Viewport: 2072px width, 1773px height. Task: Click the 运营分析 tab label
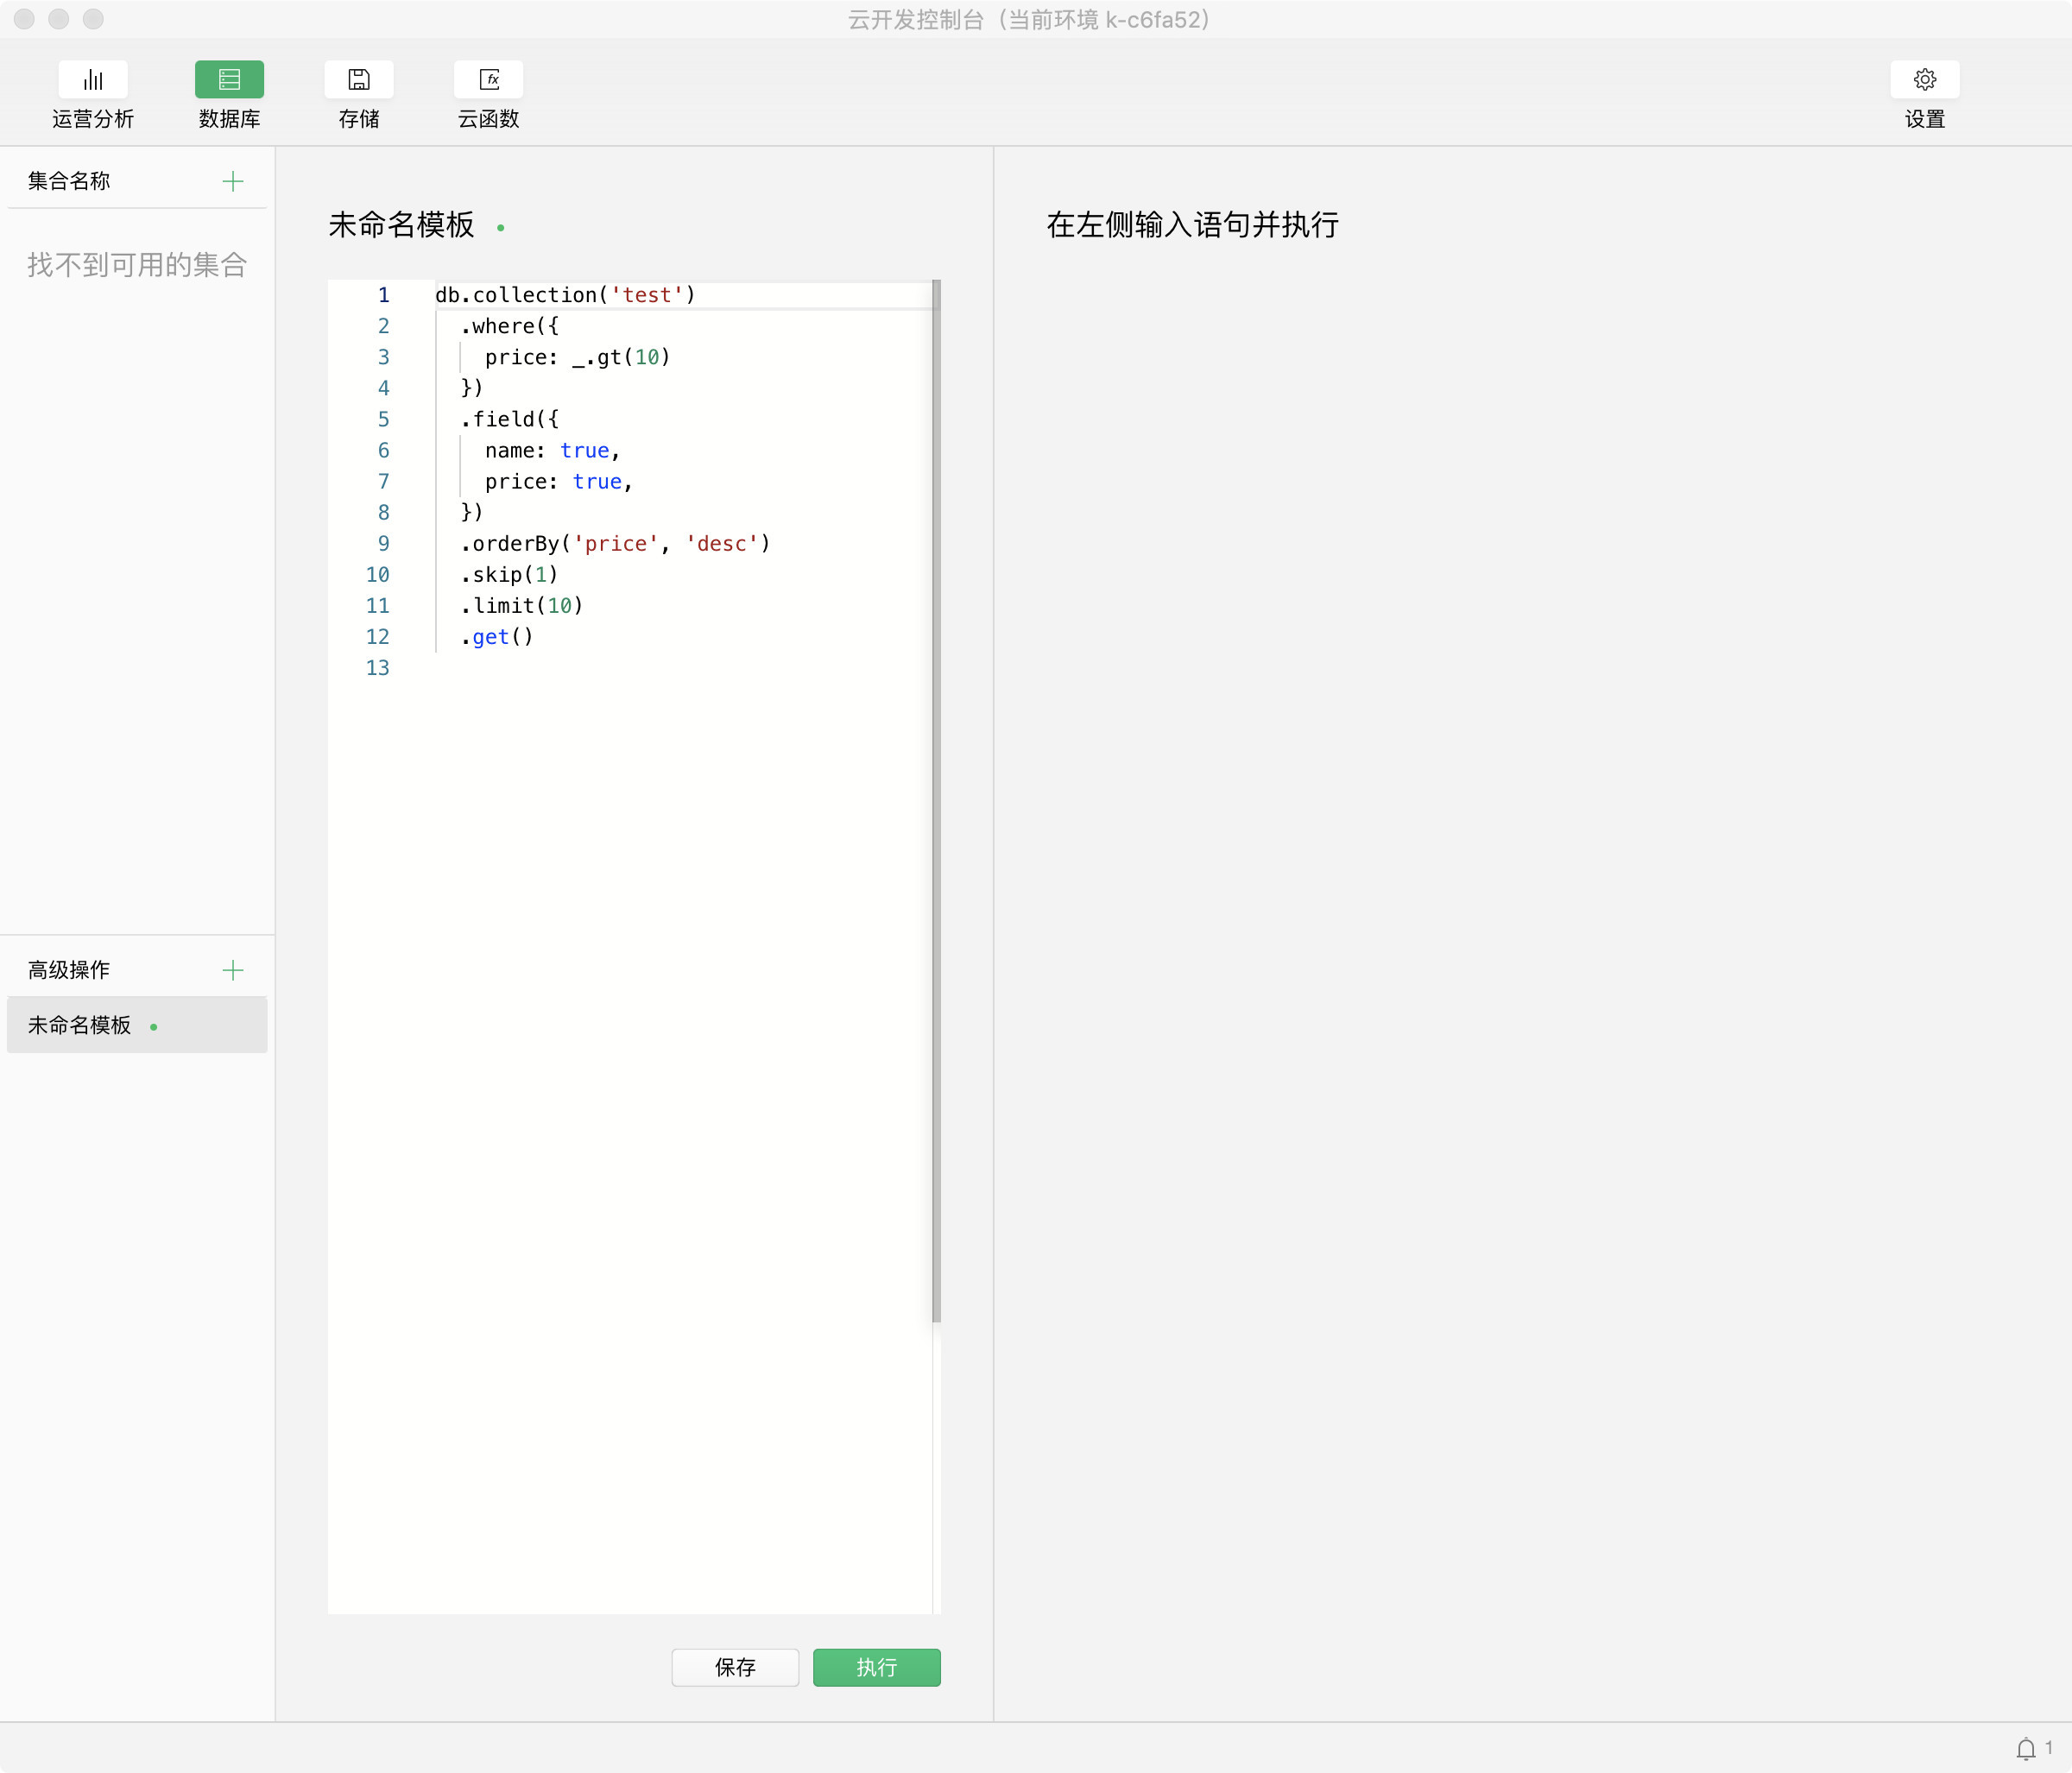click(x=92, y=119)
